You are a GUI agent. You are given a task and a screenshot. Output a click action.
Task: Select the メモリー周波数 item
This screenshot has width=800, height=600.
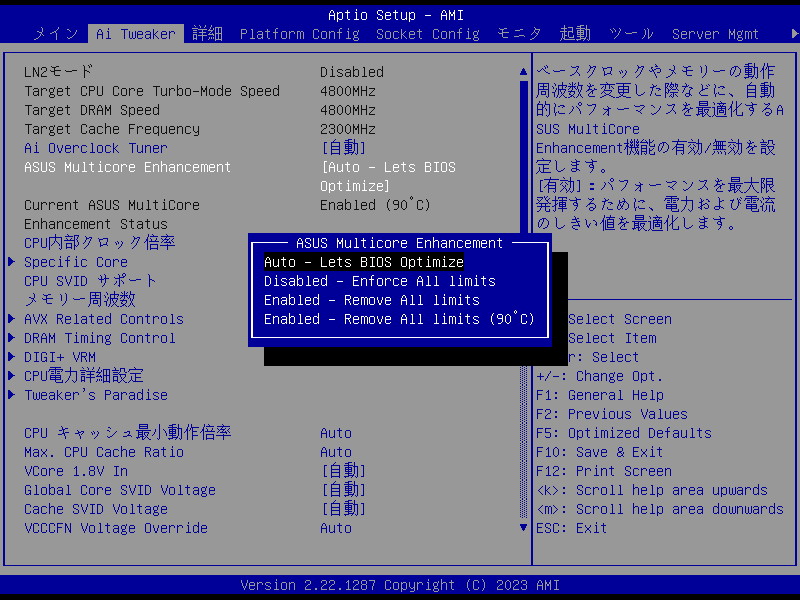pos(80,300)
